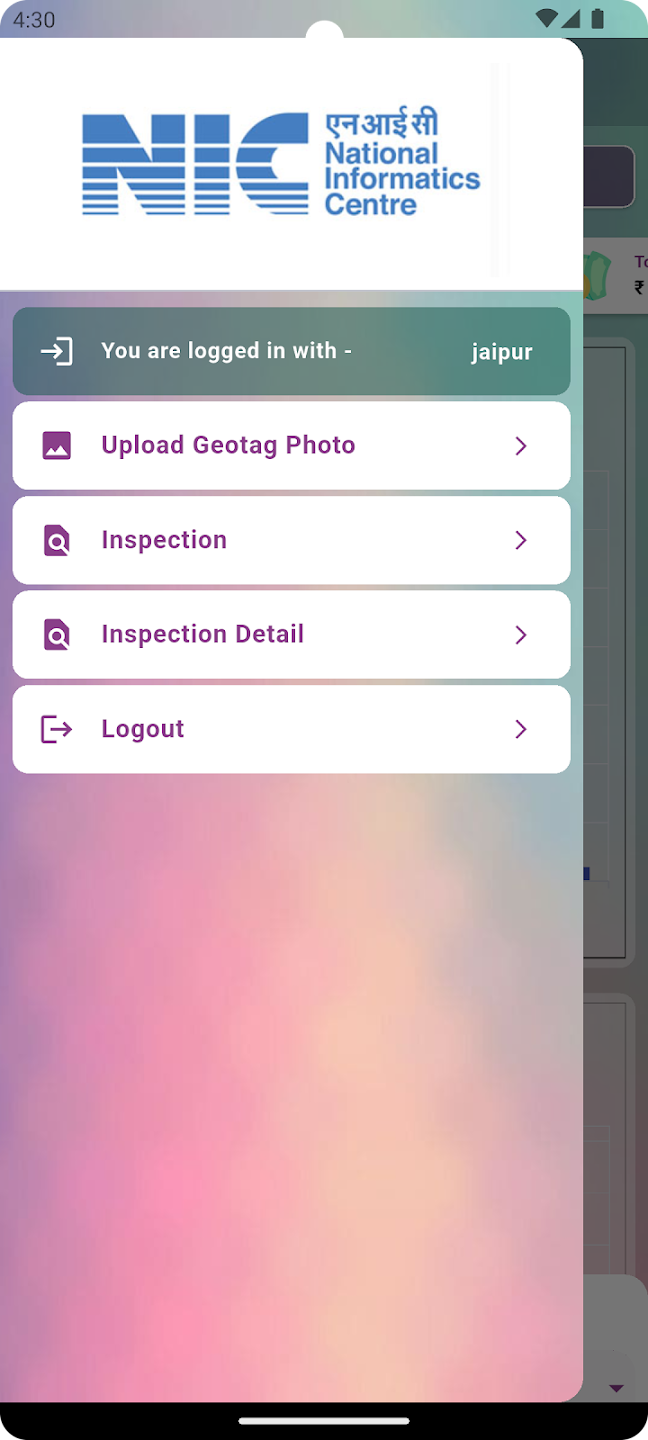
Task: Tap the NIC National Informatics Centre logo
Action: pyautogui.click(x=281, y=164)
